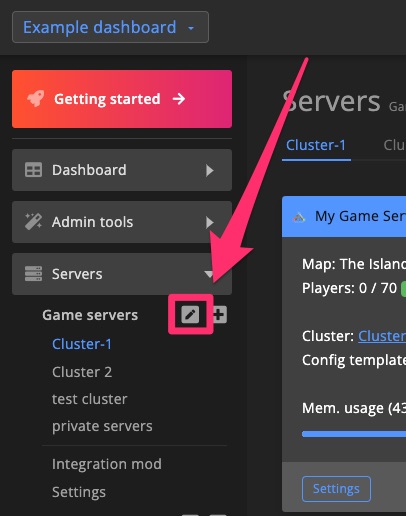406x516 pixels.
Task: Open the Admin tools sidebar item
Action: point(122,222)
